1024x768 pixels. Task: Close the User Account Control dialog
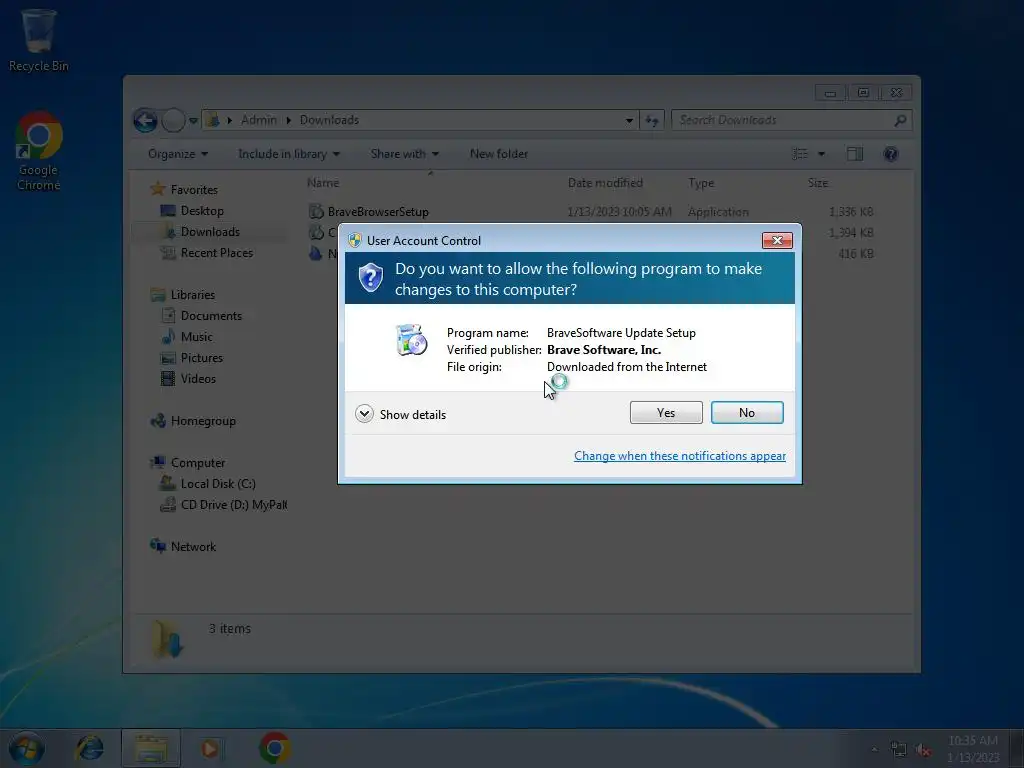pyautogui.click(x=777, y=240)
